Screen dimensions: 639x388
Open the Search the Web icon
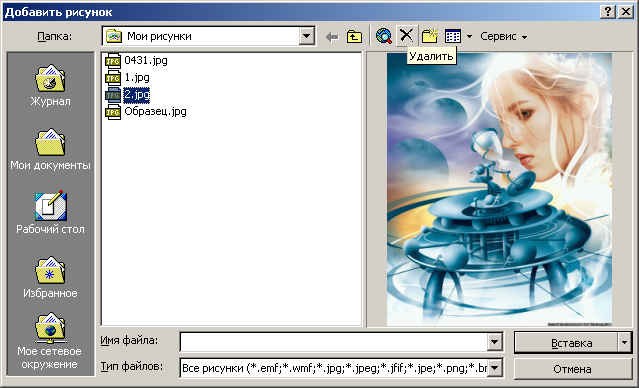pos(383,36)
